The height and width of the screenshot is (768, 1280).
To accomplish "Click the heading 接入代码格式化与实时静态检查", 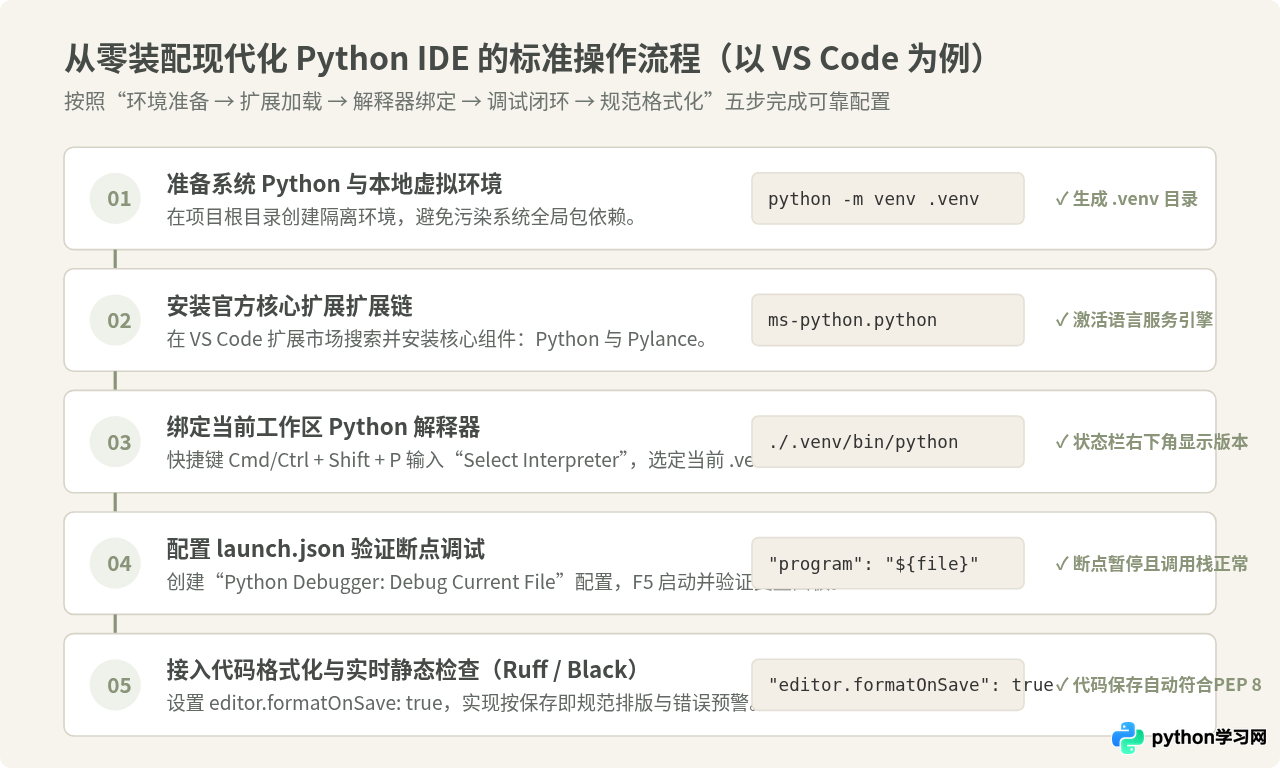I will 403,671.
